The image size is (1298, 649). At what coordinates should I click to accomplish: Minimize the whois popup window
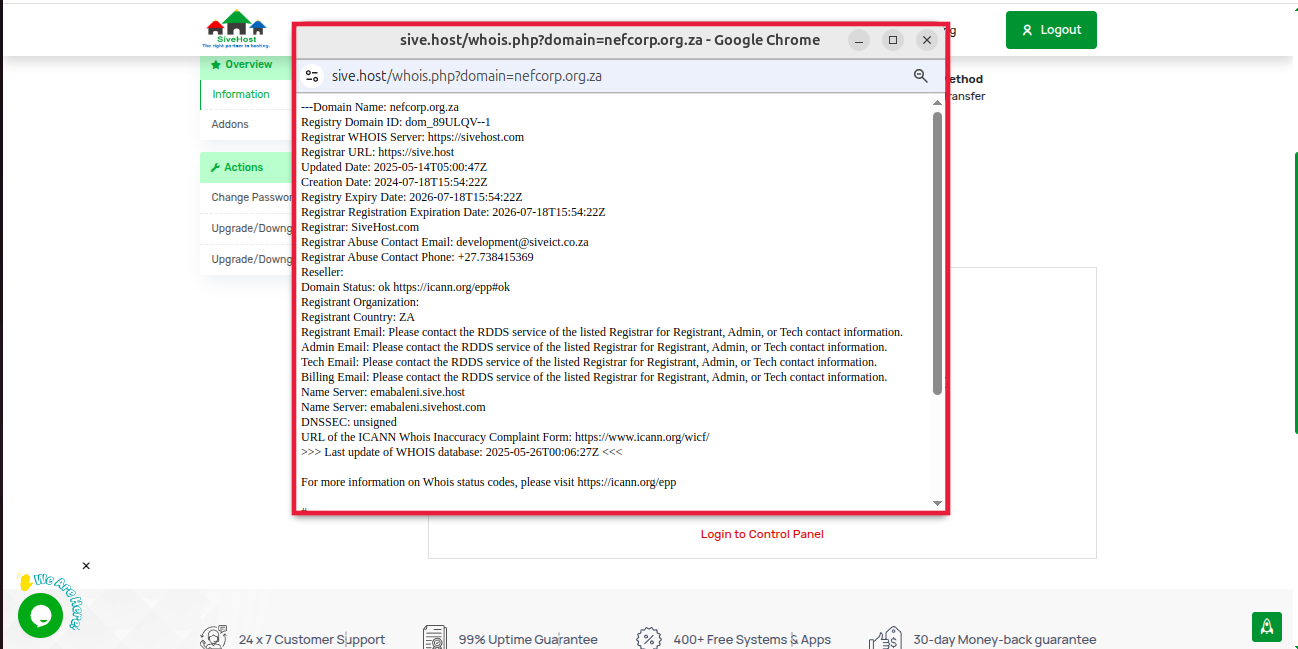point(859,40)
